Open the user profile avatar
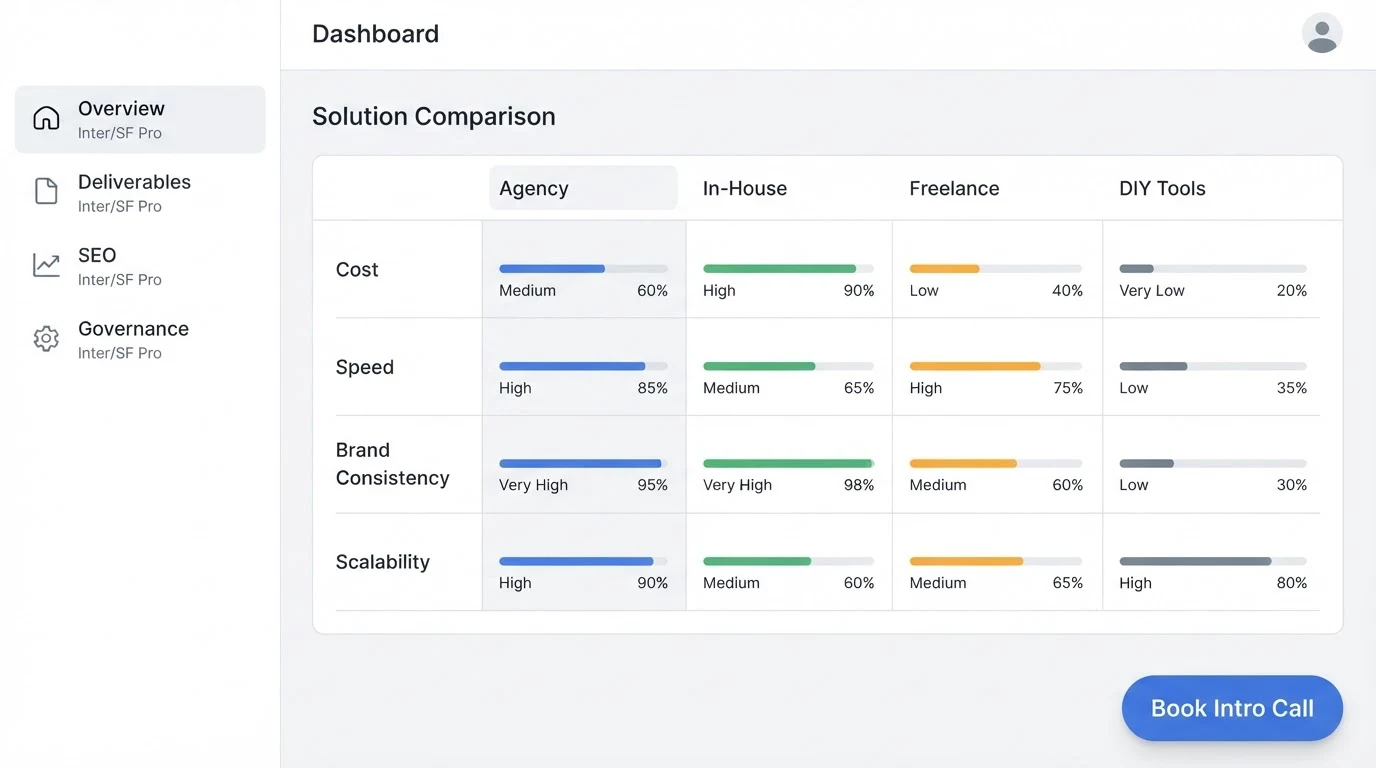The image size is (1376, 768). [1322, 33]
